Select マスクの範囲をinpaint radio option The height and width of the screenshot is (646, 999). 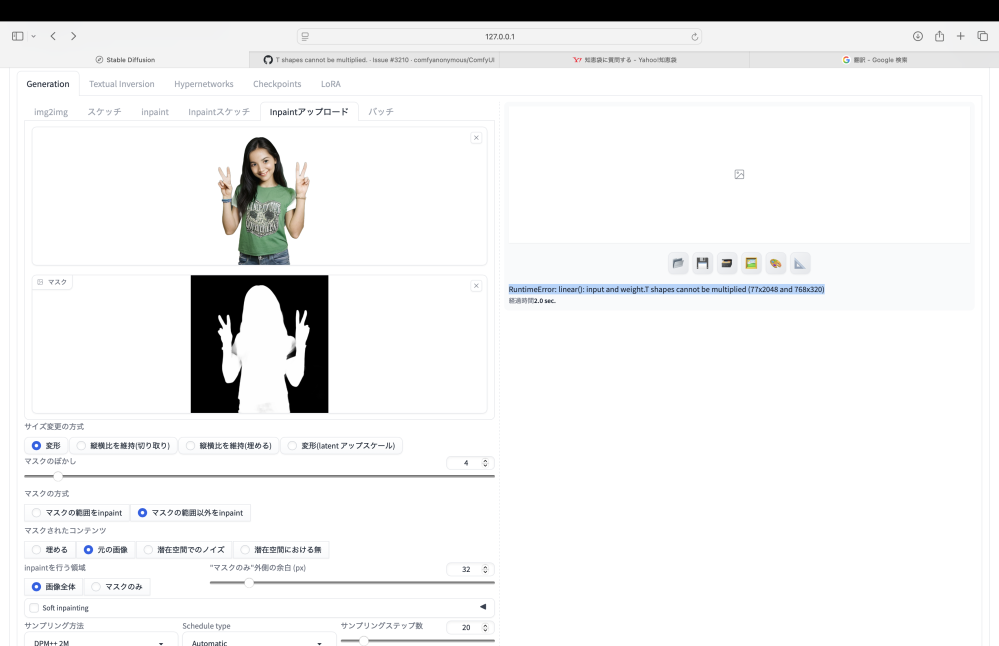pos(77,513)
